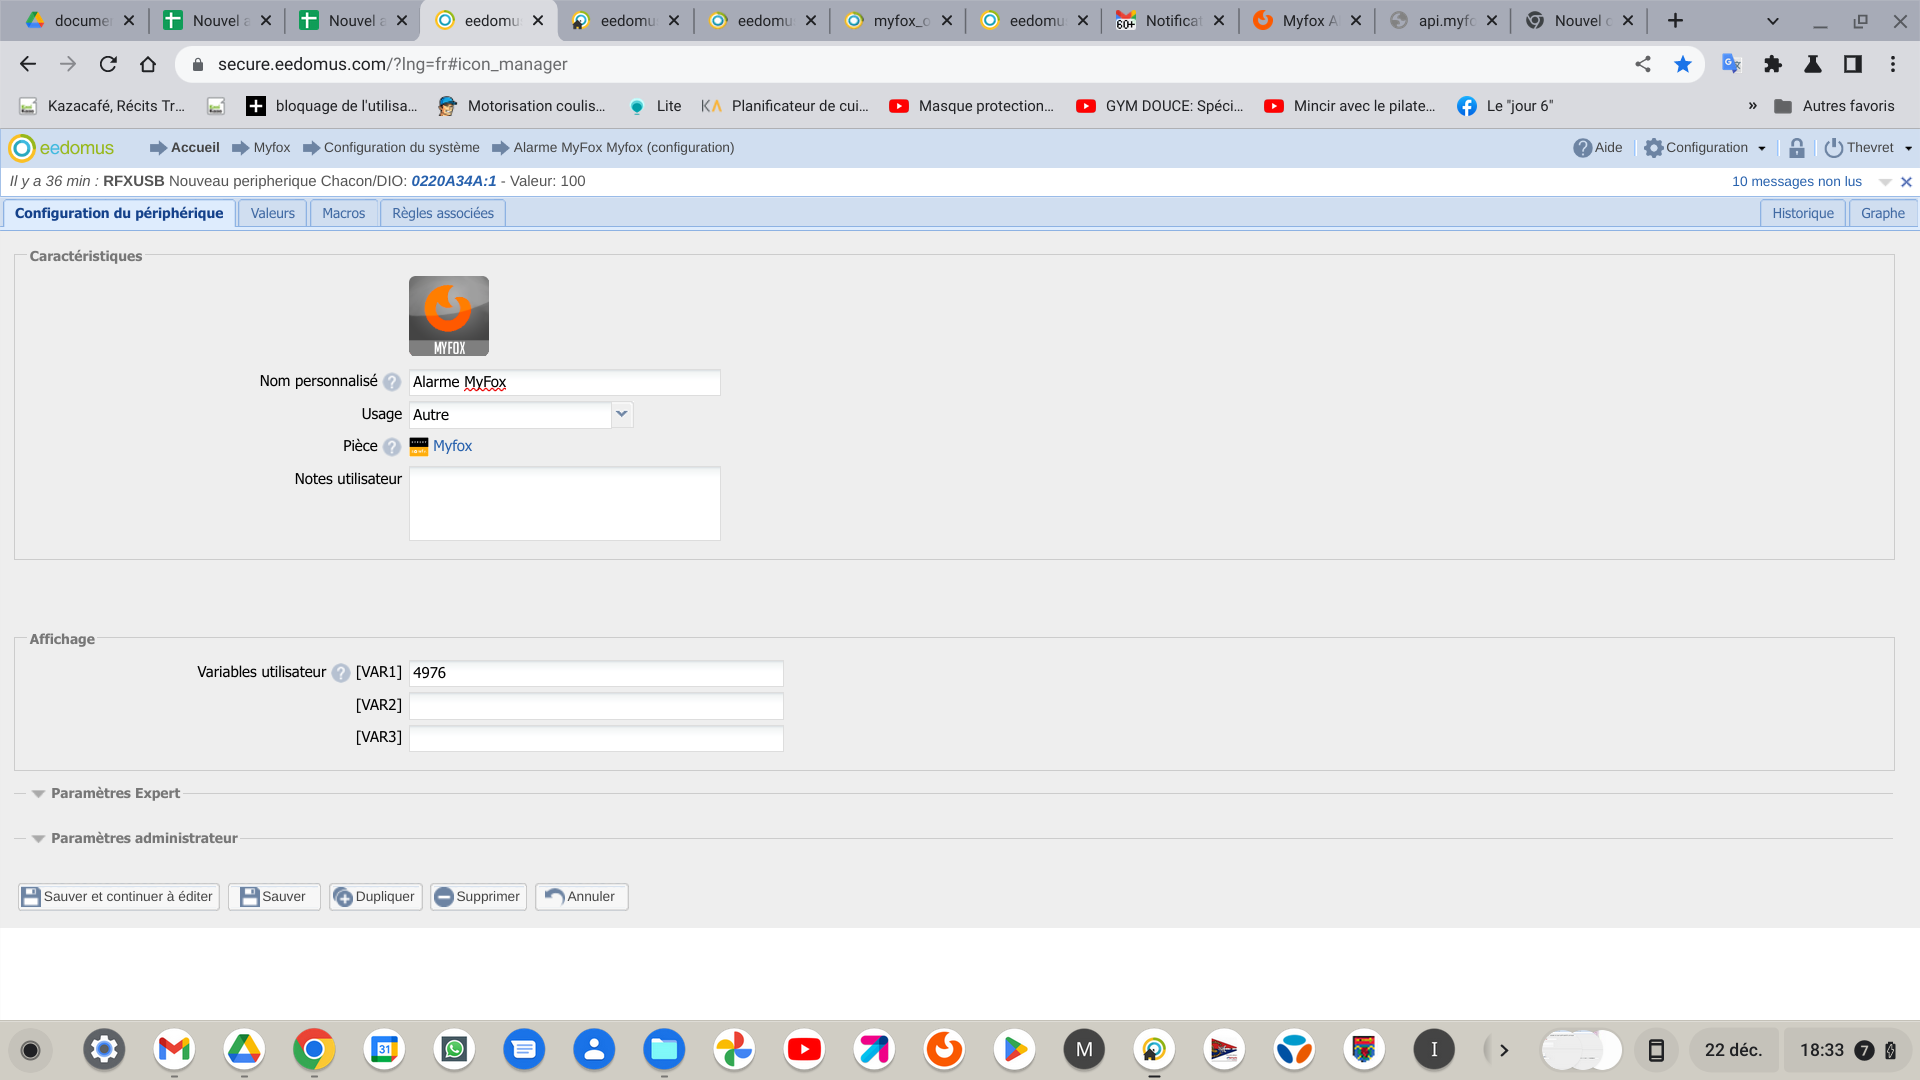Open the Usage dropdown arrow

pyautogui.click(x=622, y=414)
